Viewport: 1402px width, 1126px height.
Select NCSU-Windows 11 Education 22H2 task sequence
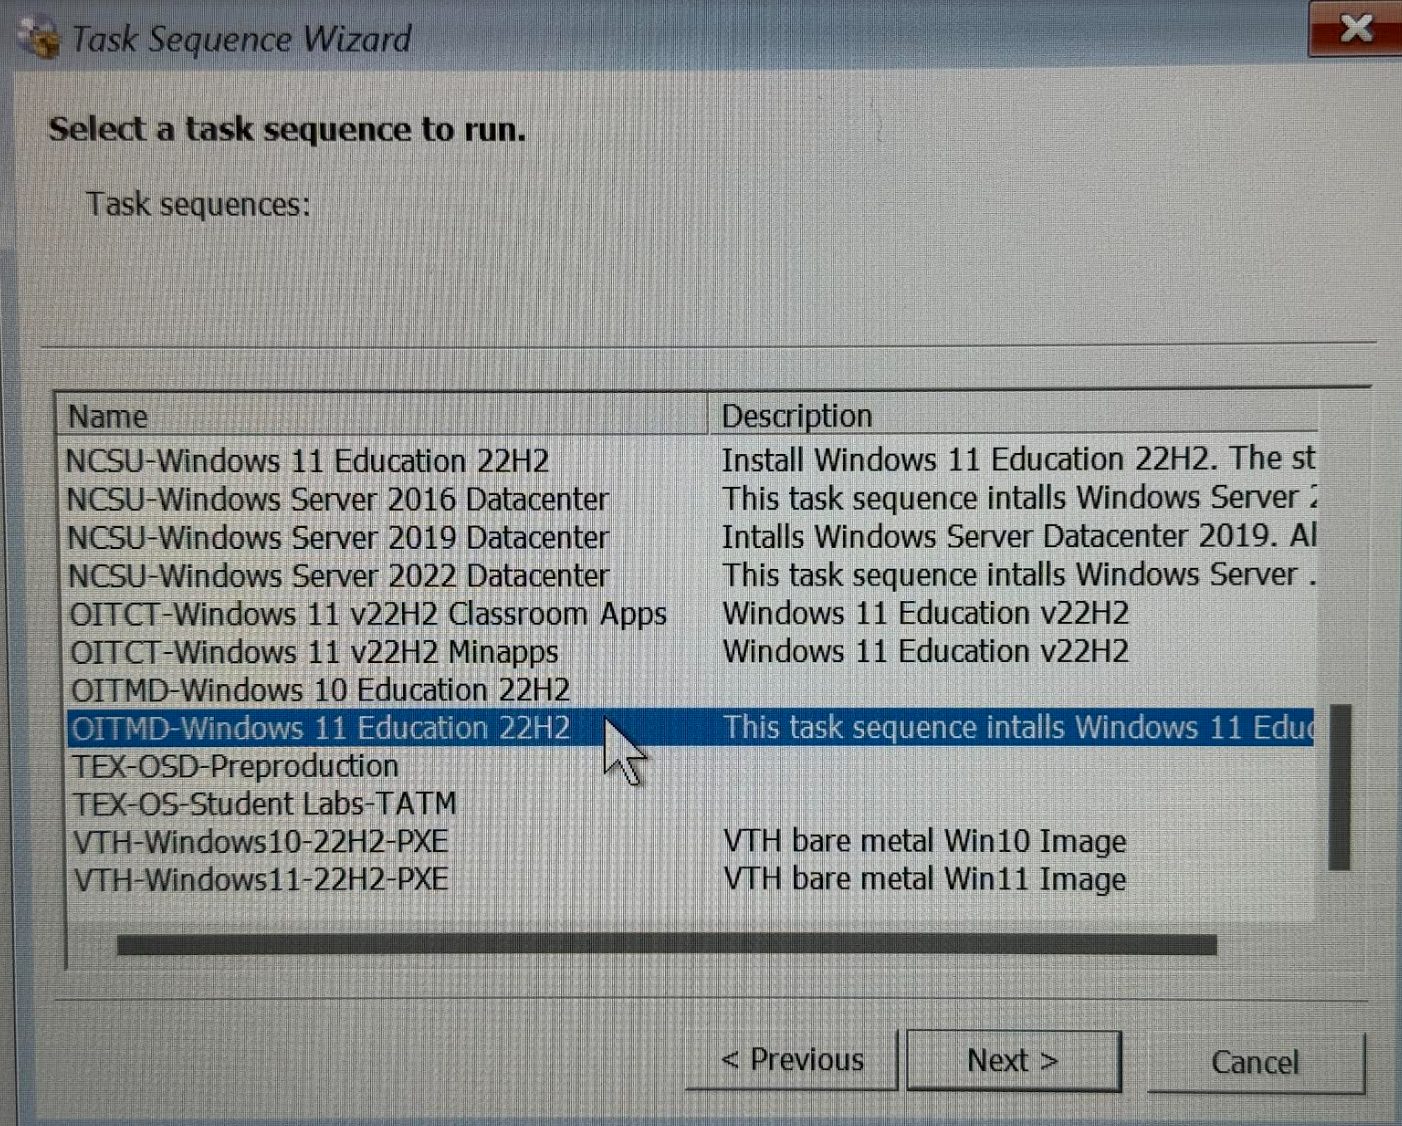tap(307, 461)
